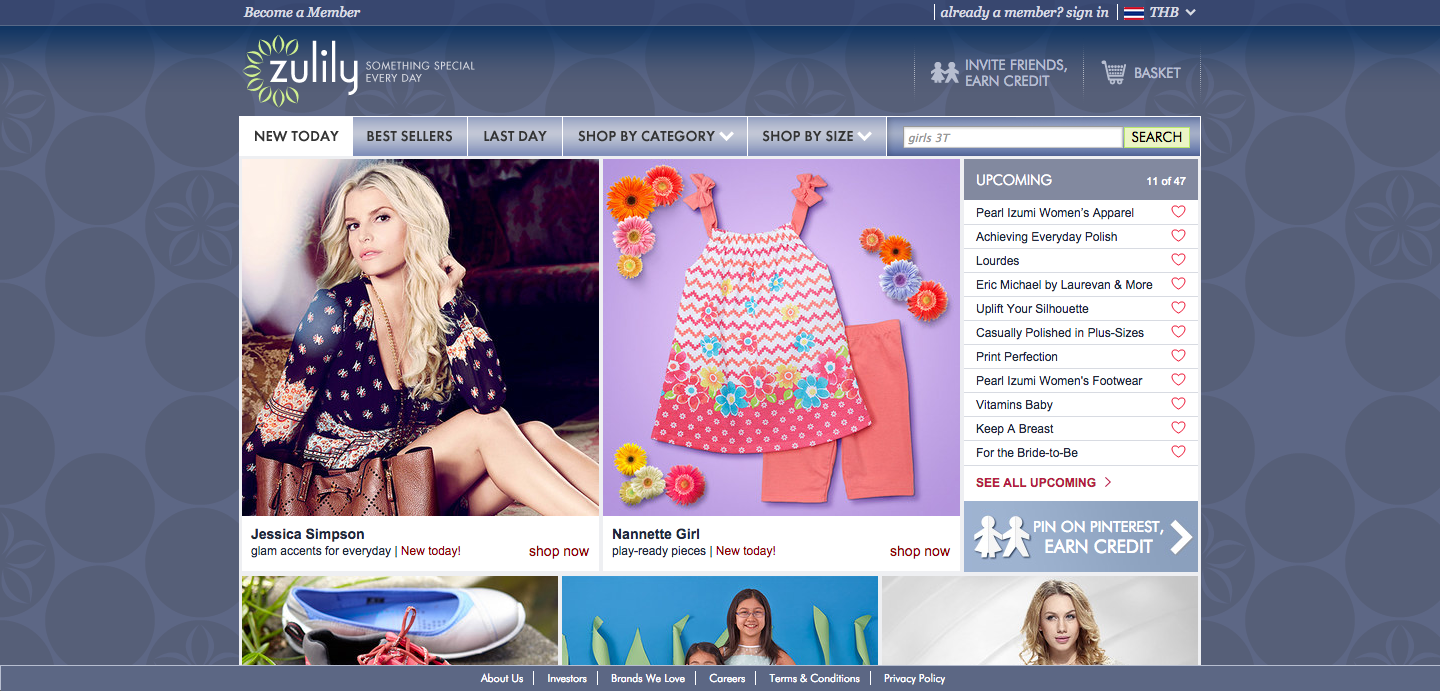
Task: Toggle heart next to Vitamins Baby
Action: tap(1178, 404)
